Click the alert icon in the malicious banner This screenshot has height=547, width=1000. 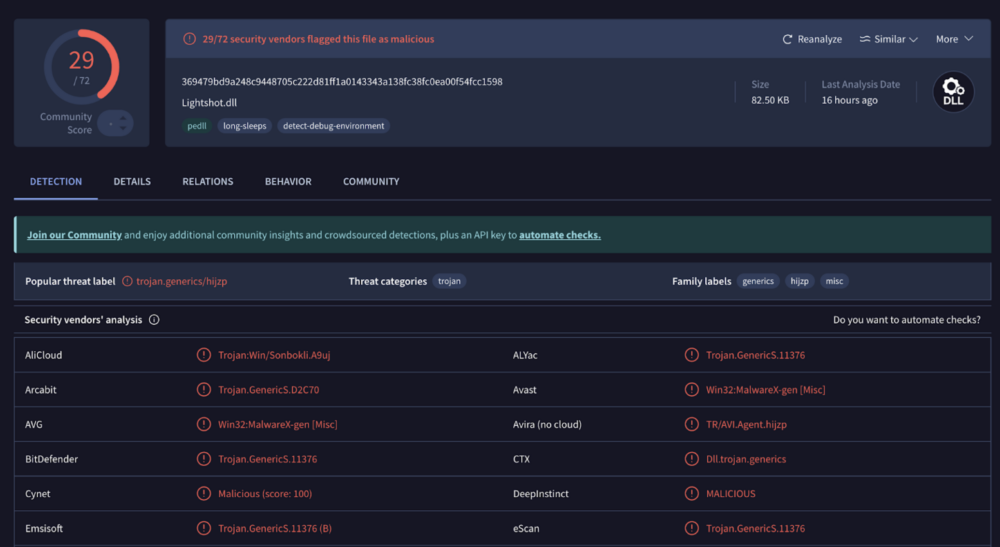coord(189,39)
